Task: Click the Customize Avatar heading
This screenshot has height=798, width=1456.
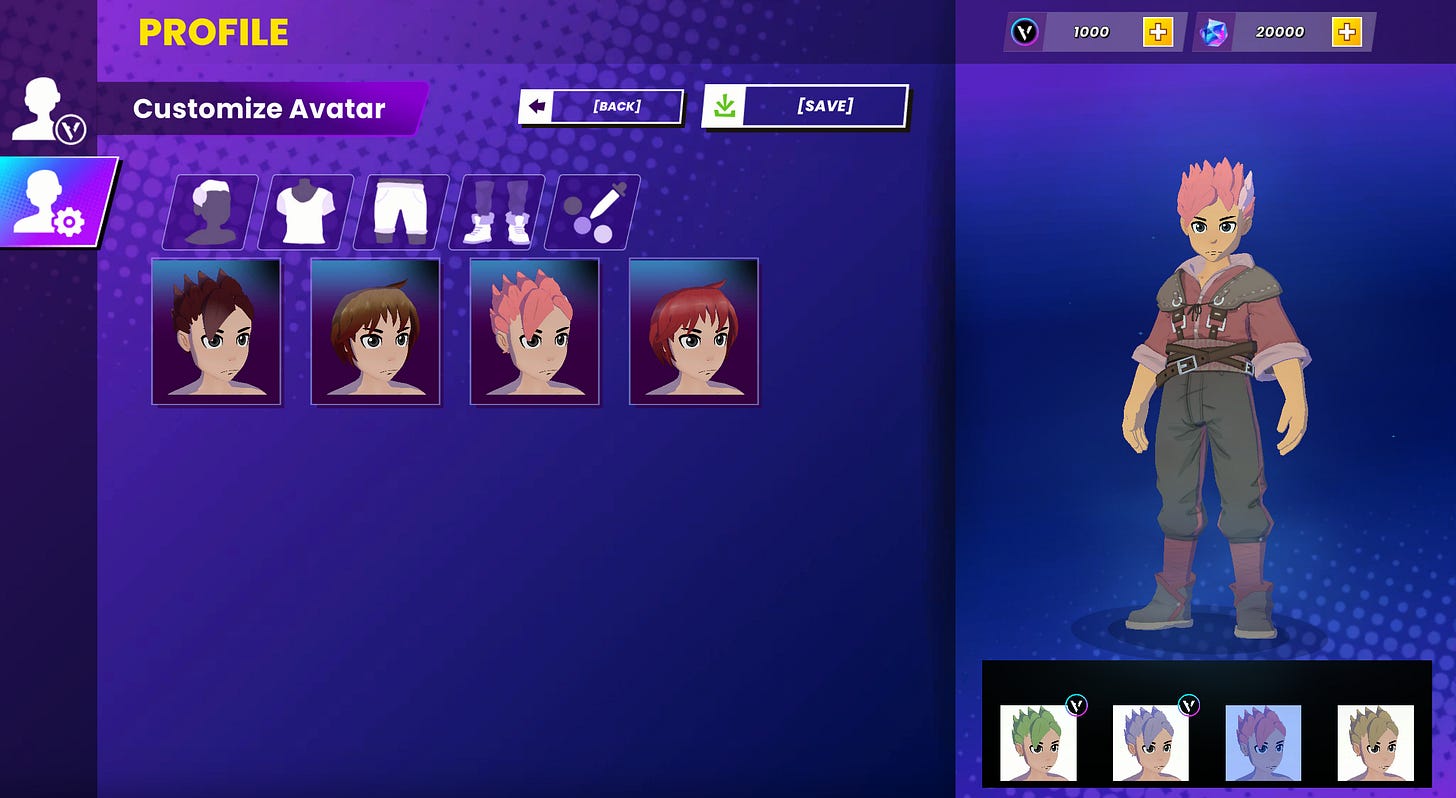Action: (259, 108)
